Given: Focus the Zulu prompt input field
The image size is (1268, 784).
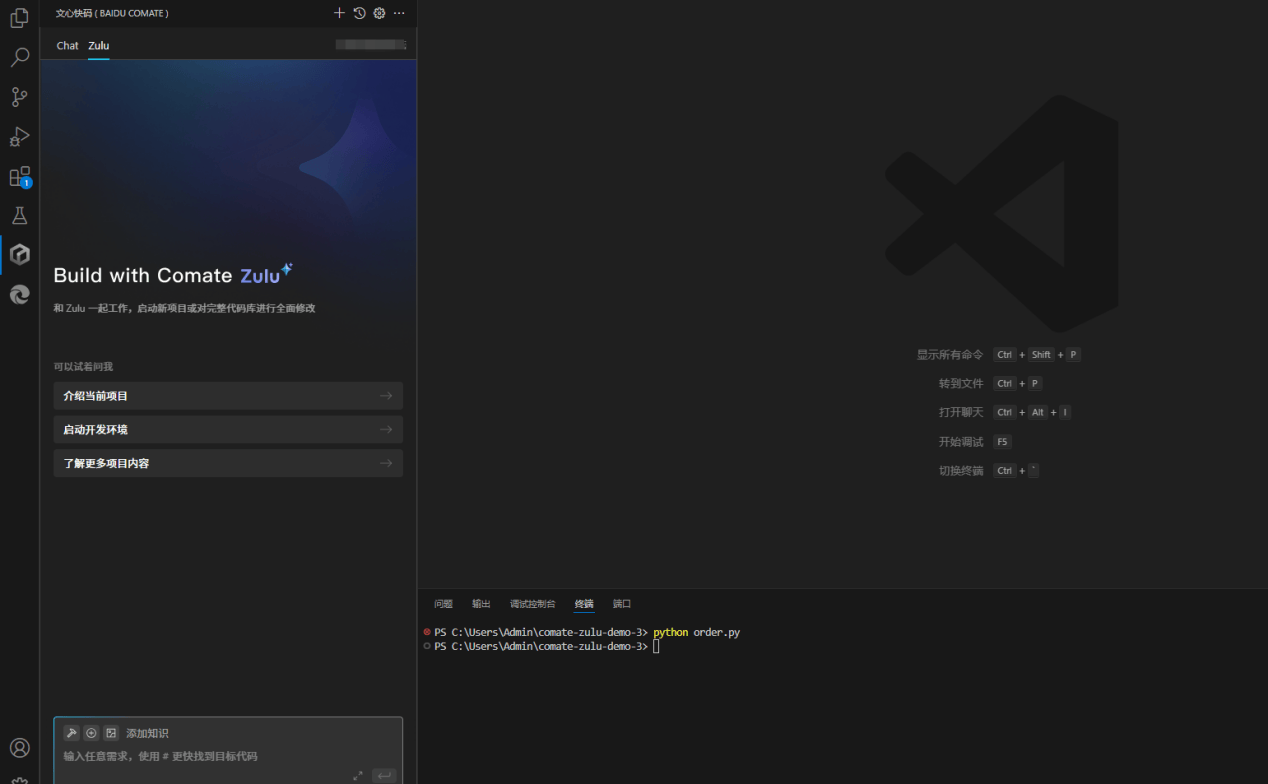Looking at the screenshot, I should (x=228, y=757).
